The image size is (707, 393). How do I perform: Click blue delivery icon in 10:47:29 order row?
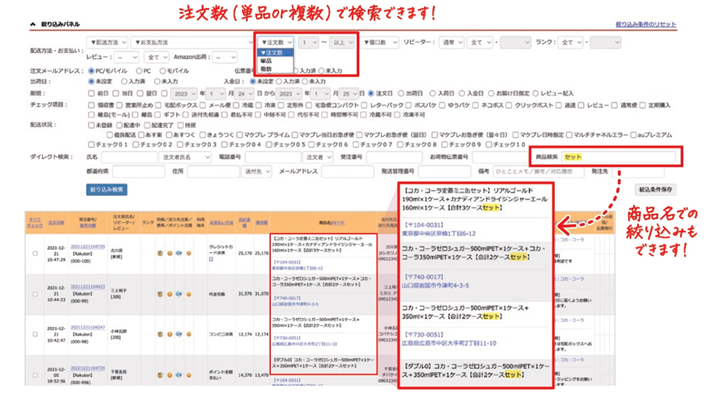[179, 253]
